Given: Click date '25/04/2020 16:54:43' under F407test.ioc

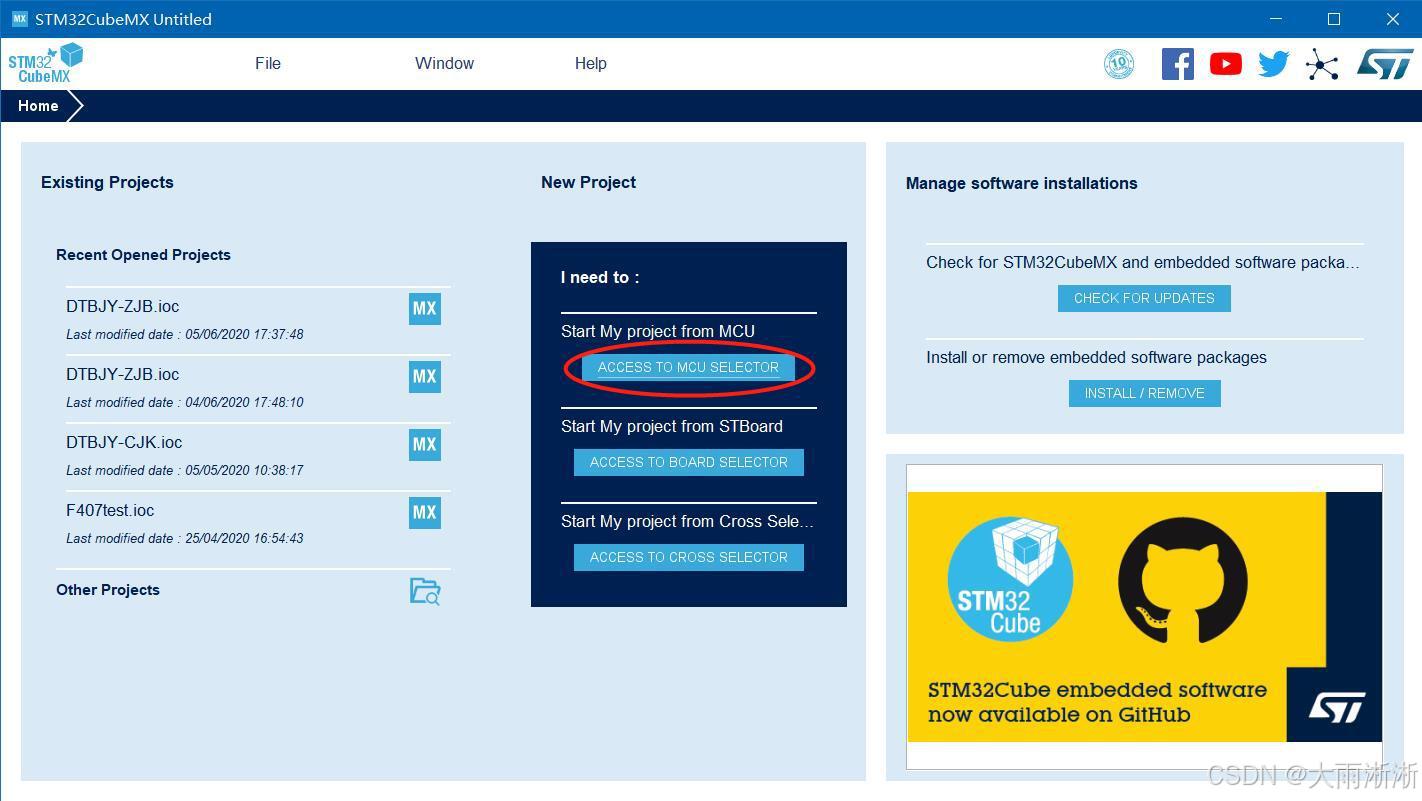Looking at the screenshot, I should [244, 538].
